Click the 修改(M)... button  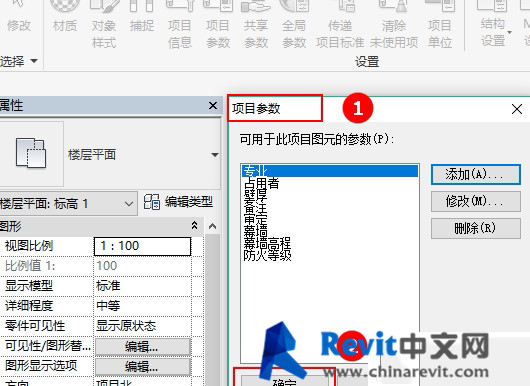tap(476, 201)
